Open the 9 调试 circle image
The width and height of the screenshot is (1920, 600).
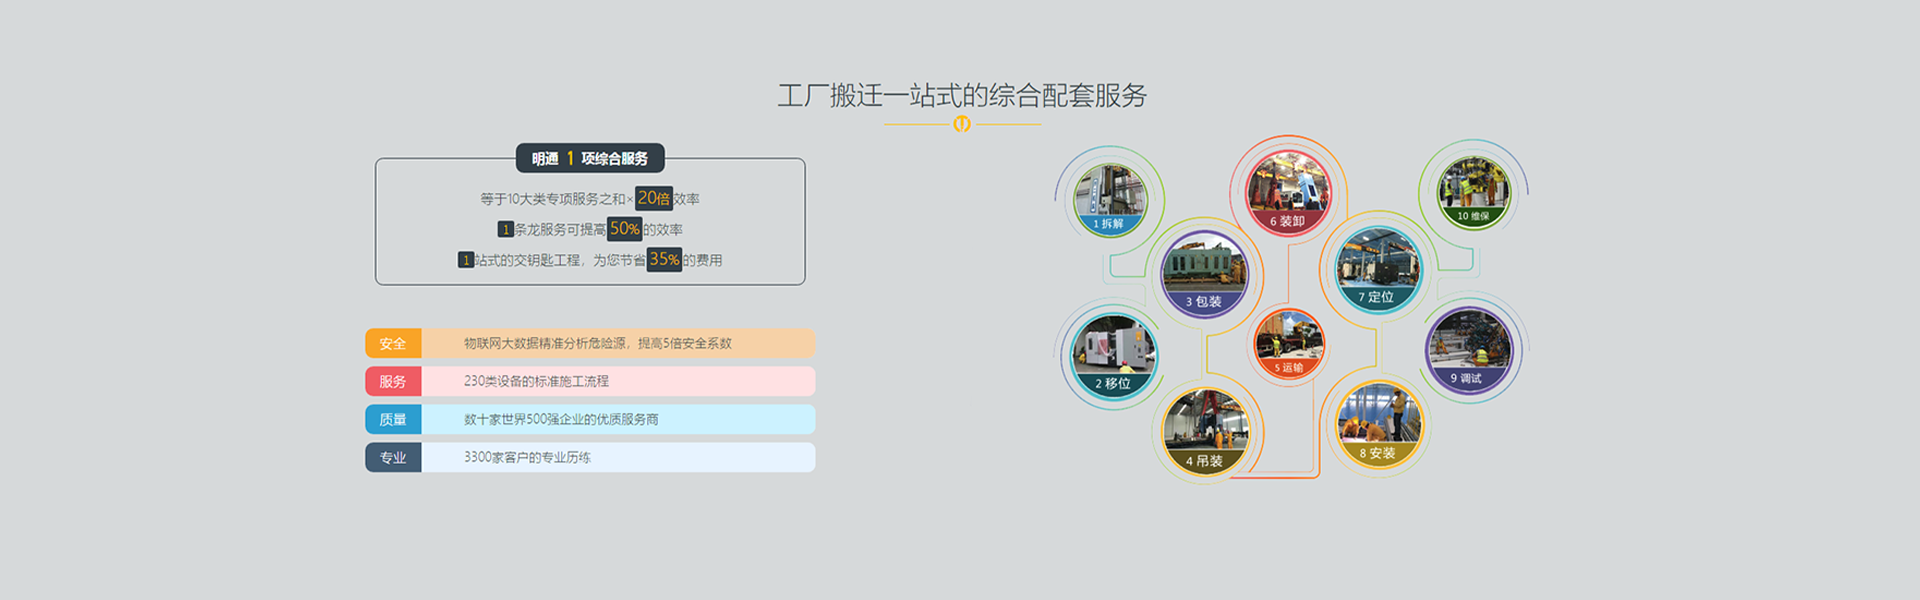click(1468, 350)
